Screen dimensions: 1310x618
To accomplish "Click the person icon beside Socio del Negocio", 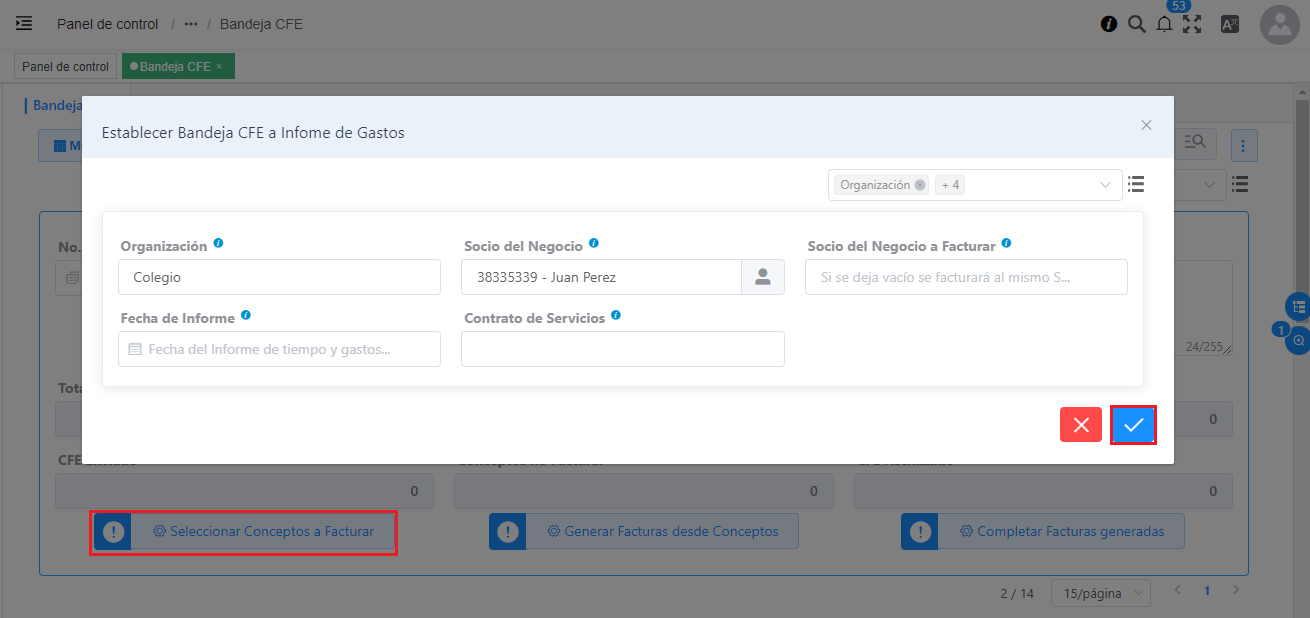I will pos(762,277).
